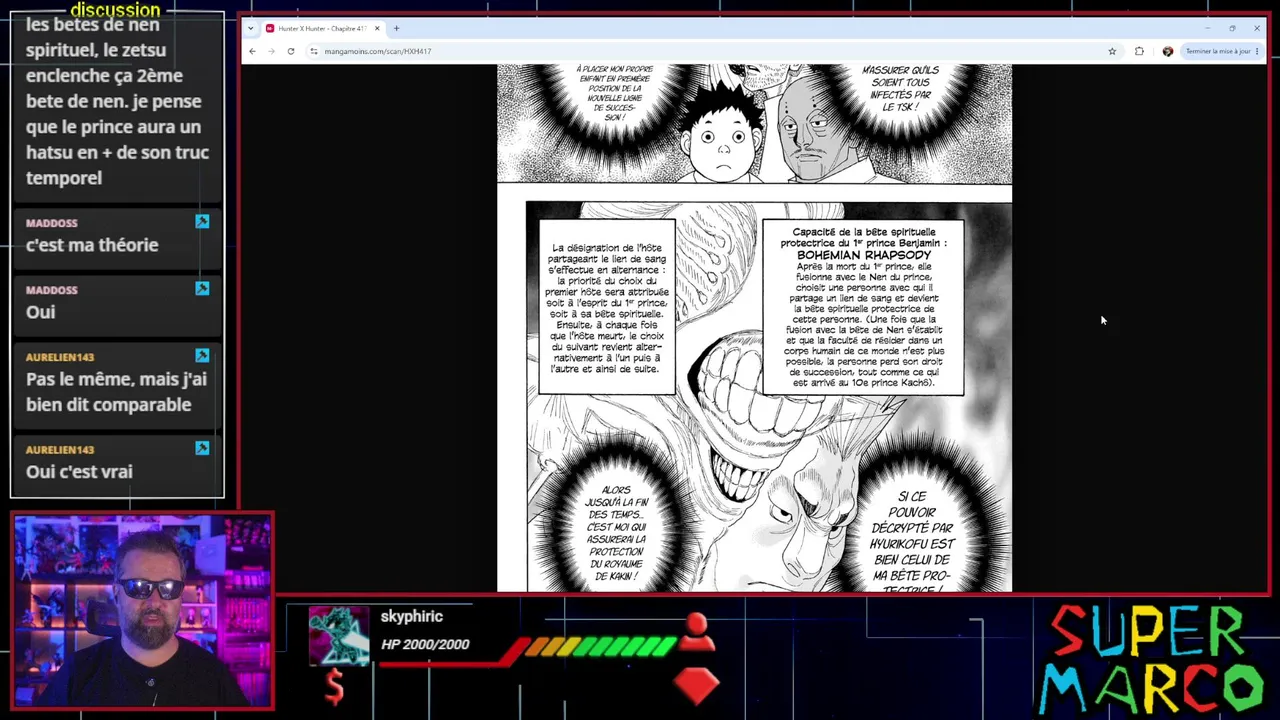Open the Chrome profile avatar
The height and width of the screenshot is (720, 1280).
(1167, 51)
